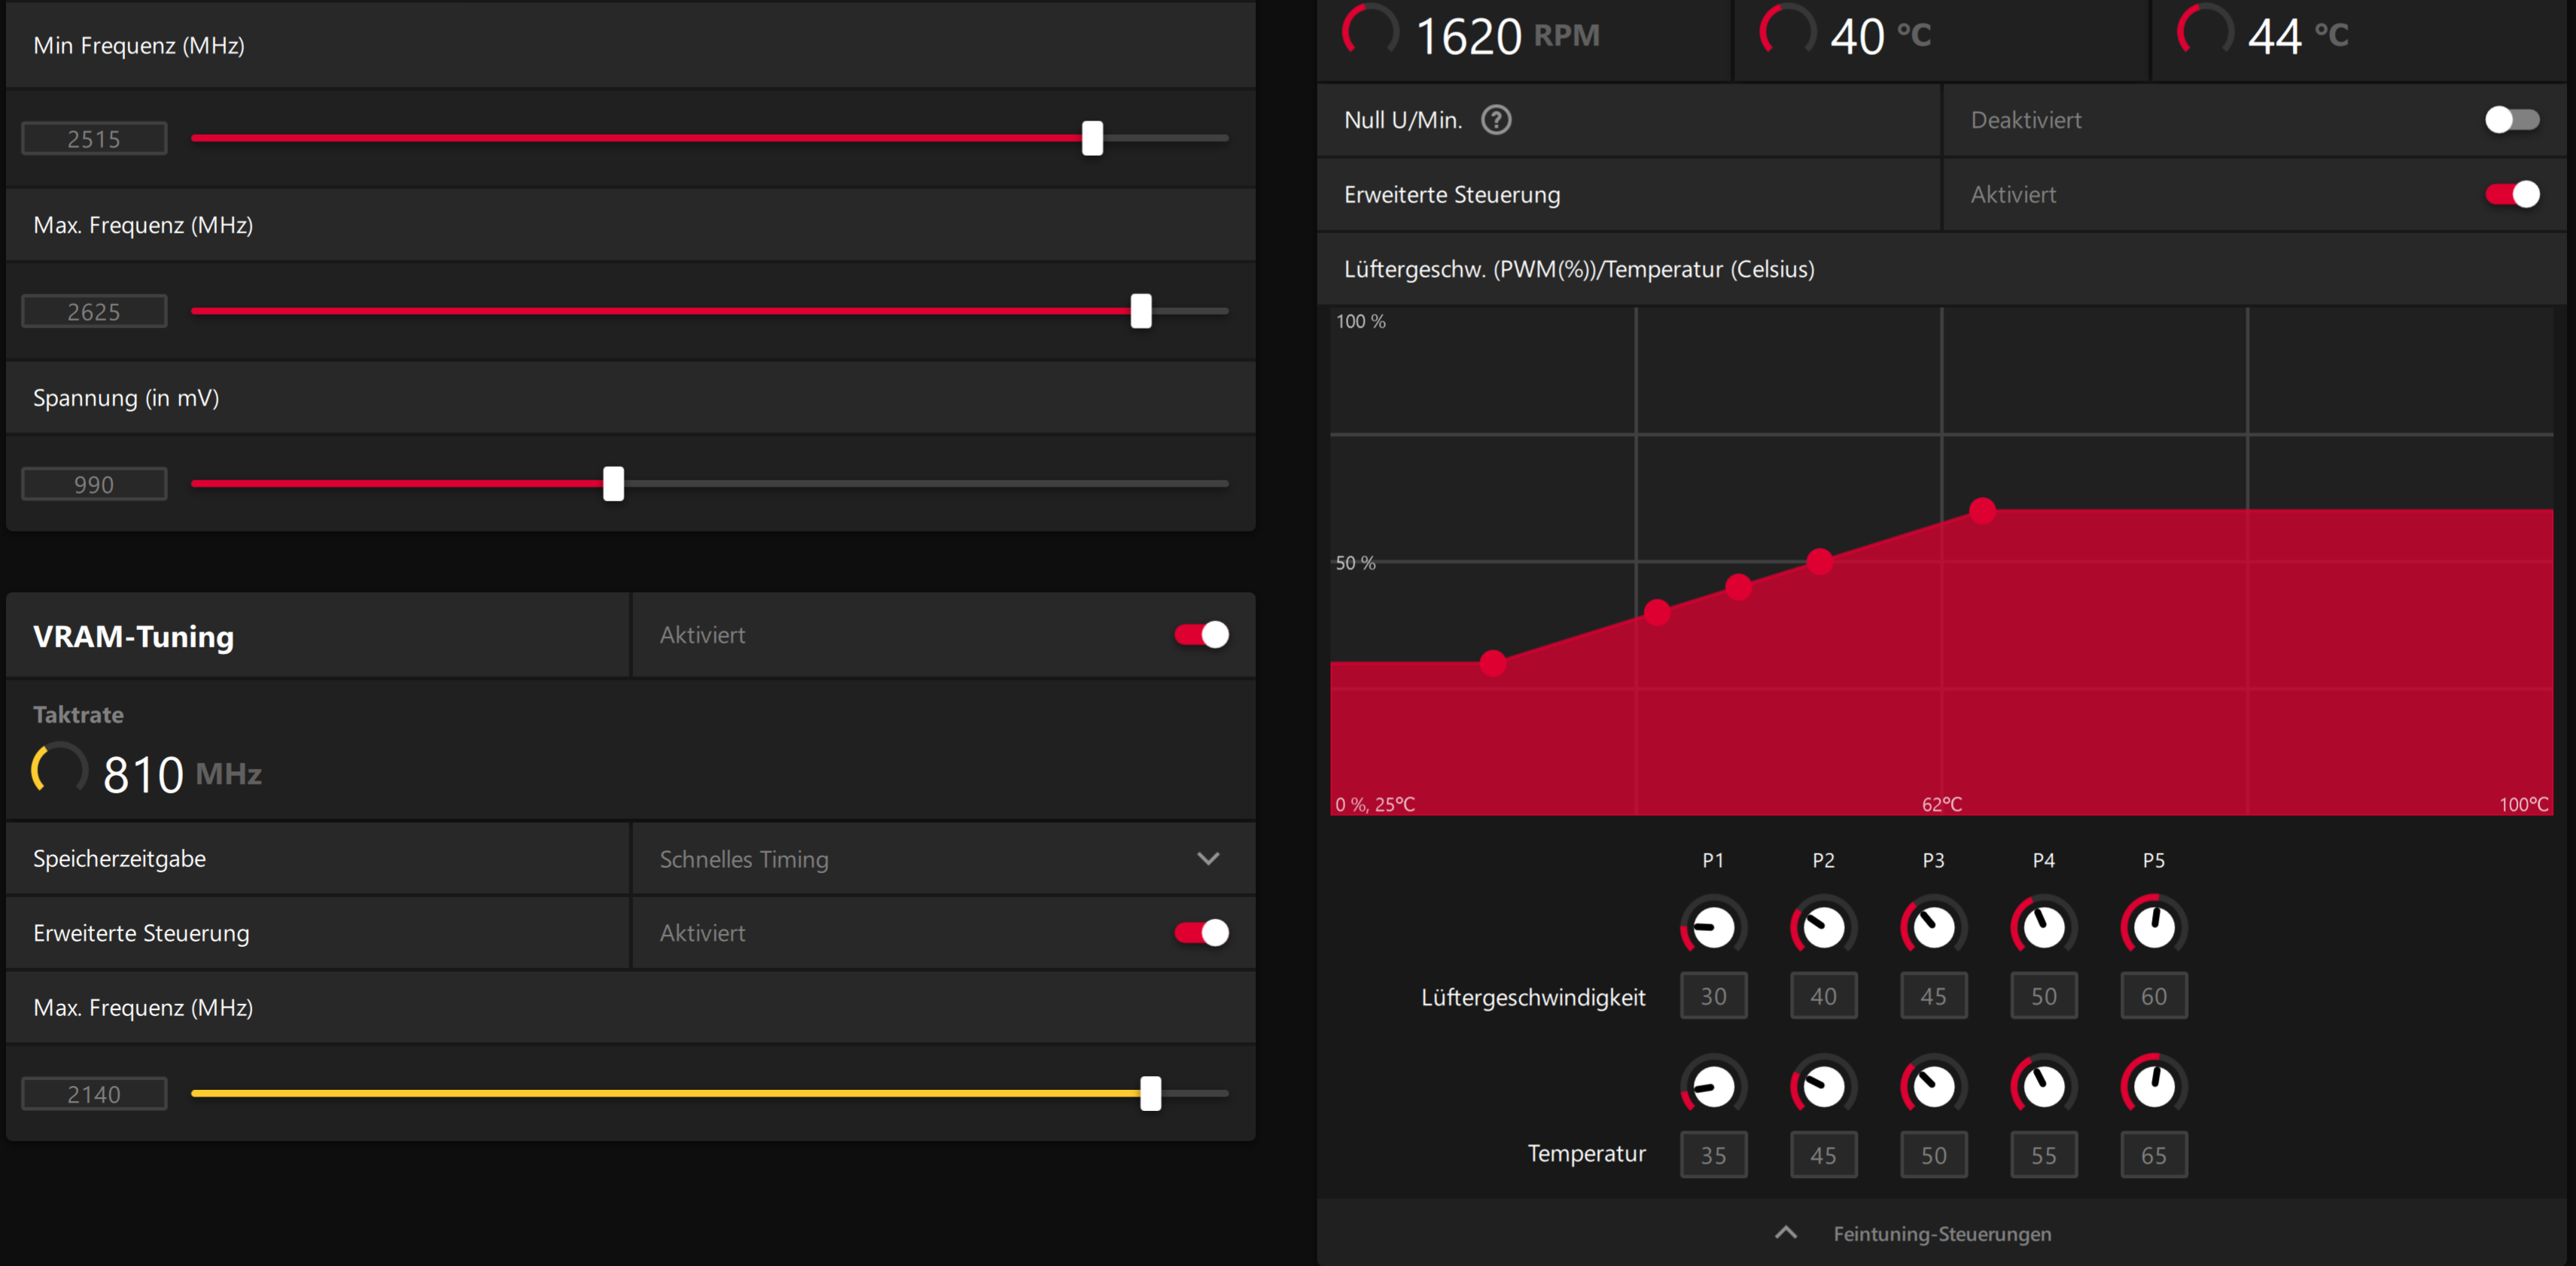The image size is (2576, 1266).
Task: Click the P1 Lüftergeschwindigkeit dial knob
Action: [x=1713, y=927]
